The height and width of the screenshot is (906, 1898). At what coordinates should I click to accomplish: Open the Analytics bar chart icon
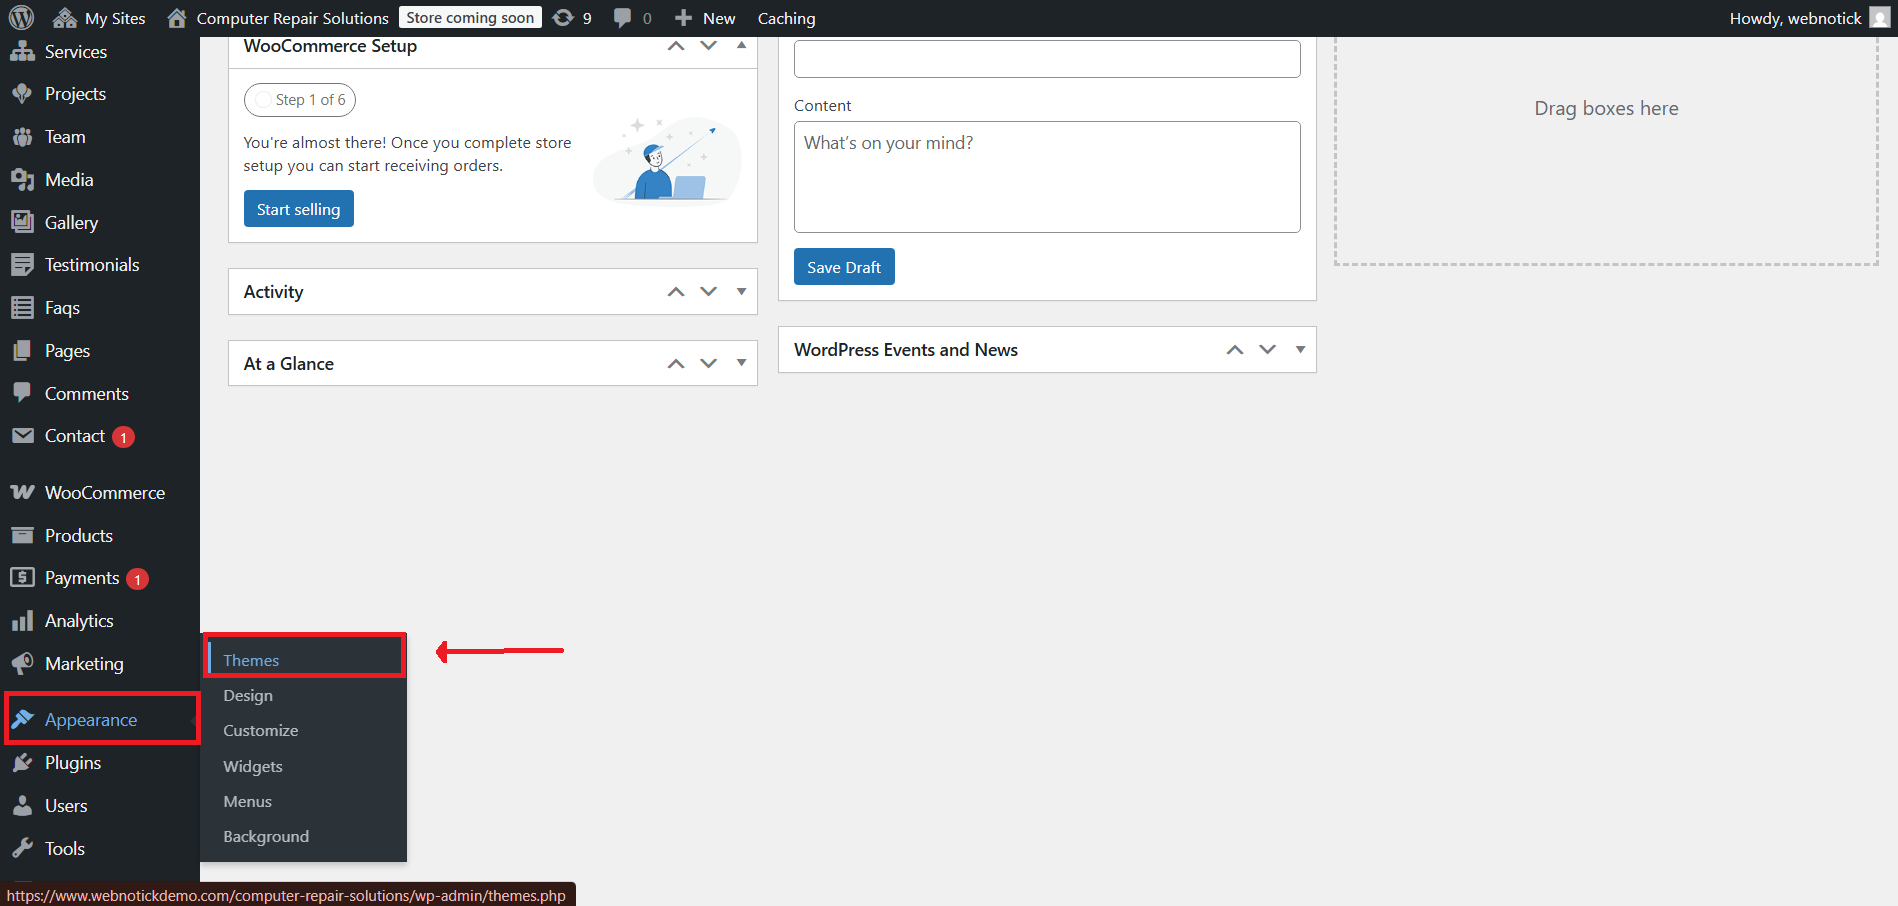coord(22,621)
